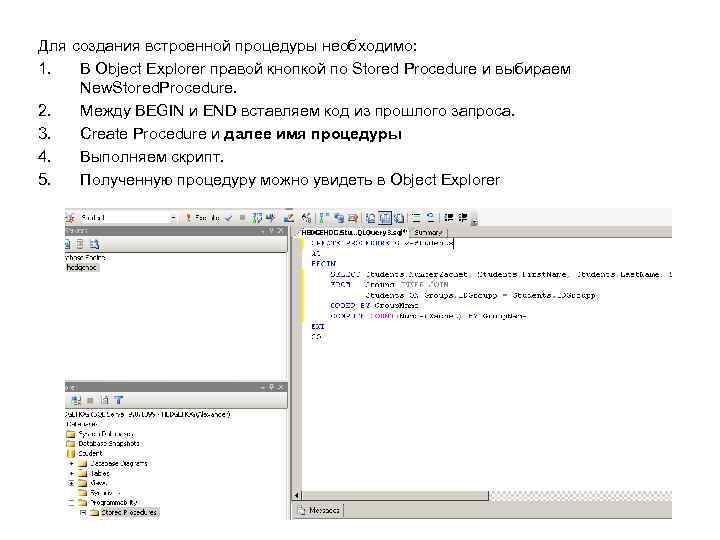Close the Registered Servers panel
This screenshot has width=720, height=540.
tap(281, 231)
